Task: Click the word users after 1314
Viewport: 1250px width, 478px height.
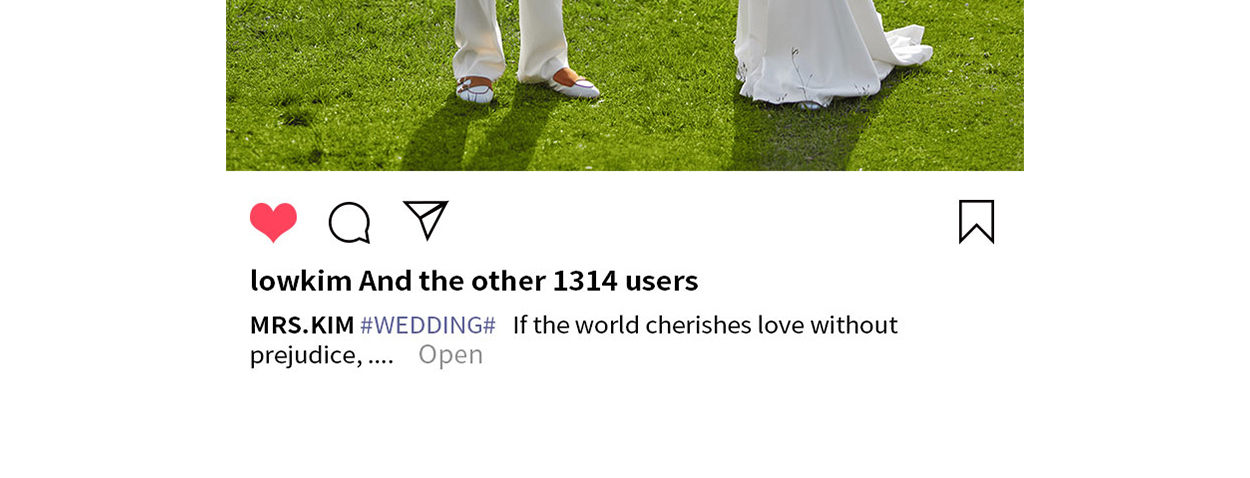Action: click(x=661, y=281)
